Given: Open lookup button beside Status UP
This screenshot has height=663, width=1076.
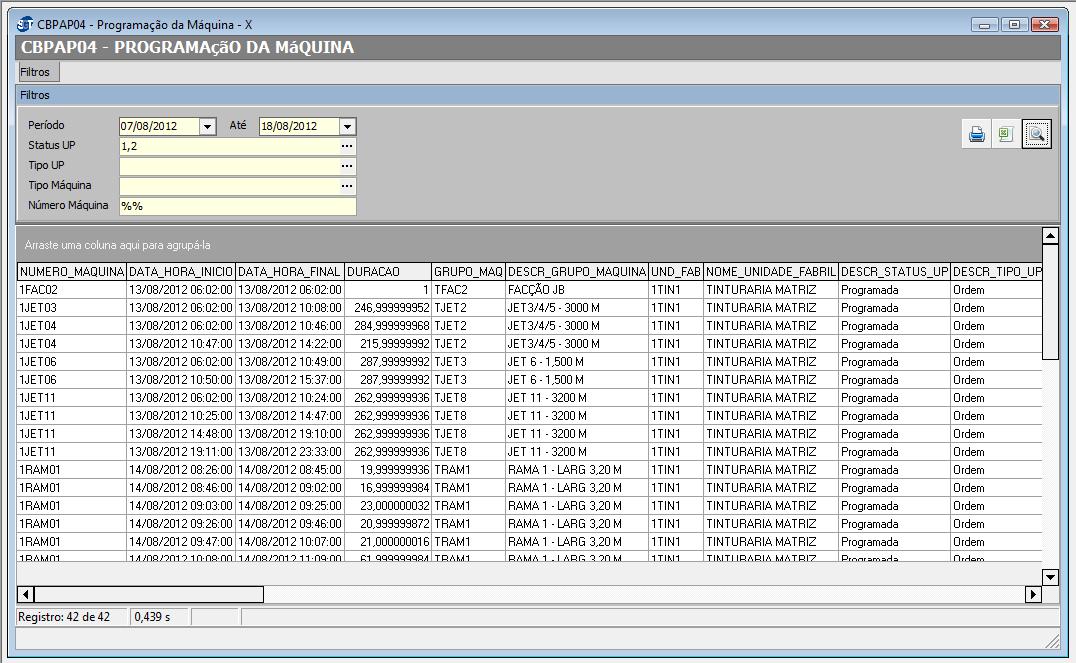Looking at the screenshot, I should pos(347,146).
